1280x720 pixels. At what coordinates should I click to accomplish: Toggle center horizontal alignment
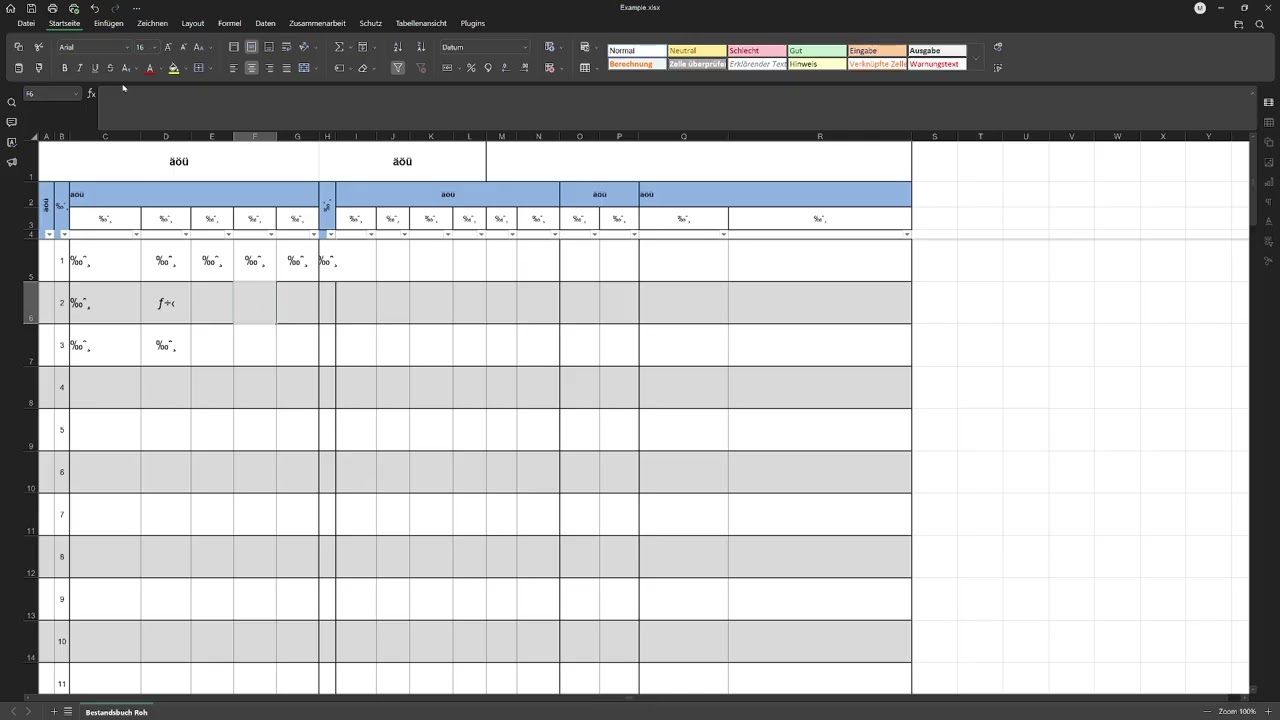coord(251,68)
